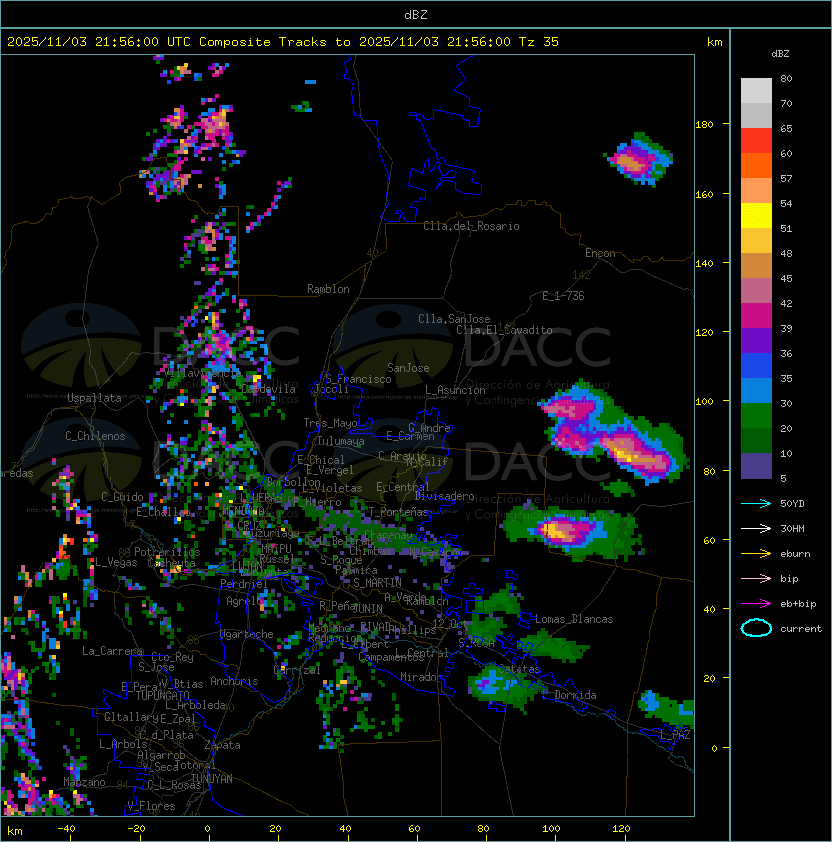
Task: Click the '50YD' legend label
Action: (x=792, y=504)
